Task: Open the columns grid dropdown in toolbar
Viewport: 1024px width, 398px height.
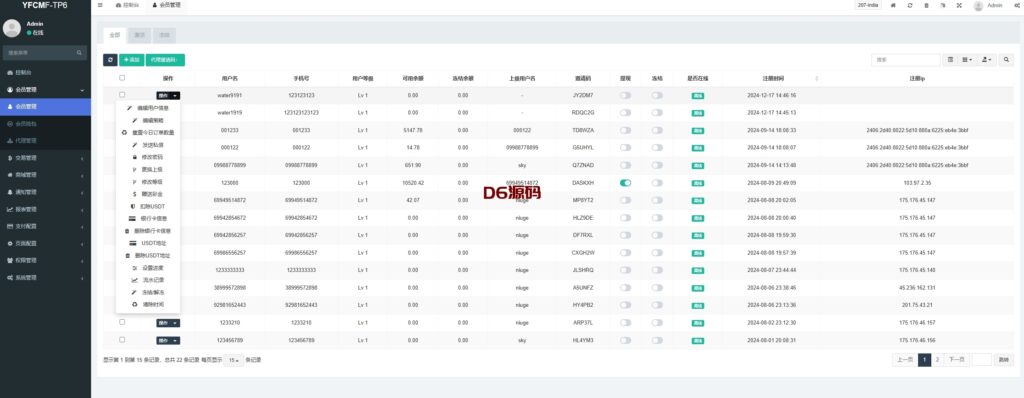Action: 967,59
